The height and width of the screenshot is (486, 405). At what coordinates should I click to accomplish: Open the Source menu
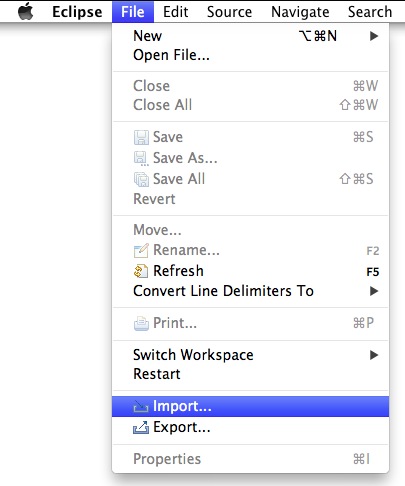click(229, 12)
